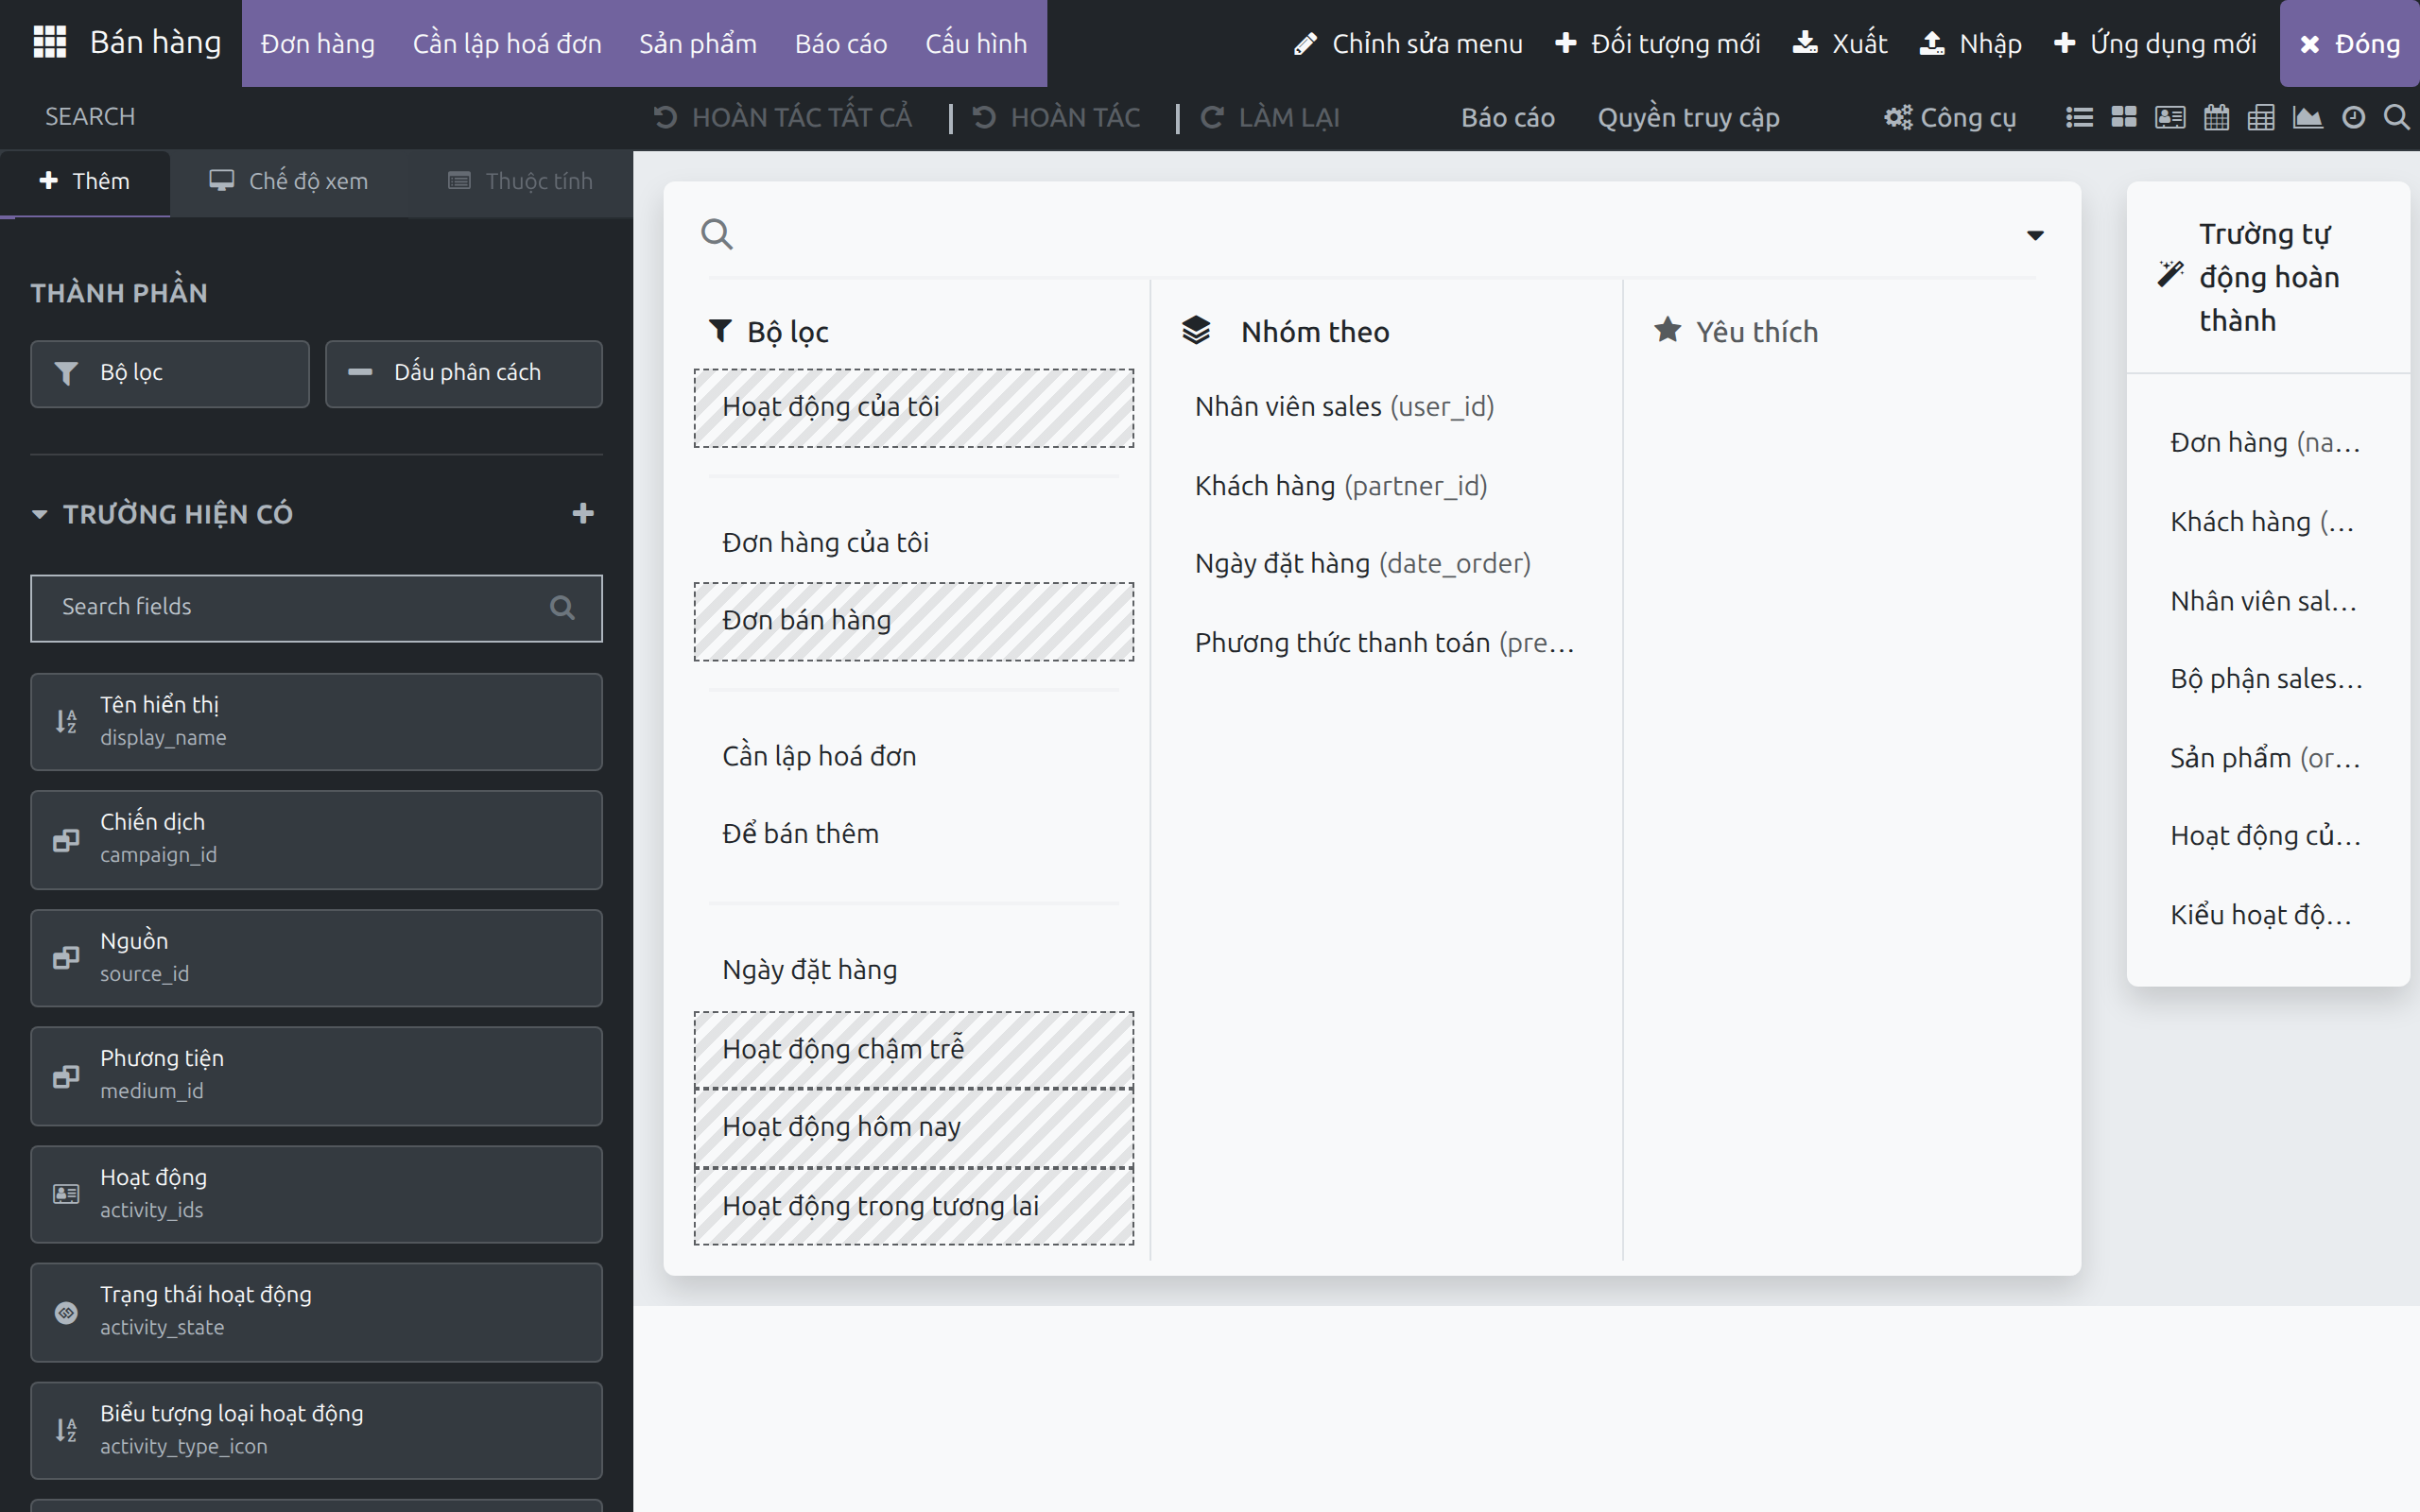The width and height of the screenshot is (2420, 1512).
Task: Switch to the Chế độ xem tab
Action: (x=288, y=181)
